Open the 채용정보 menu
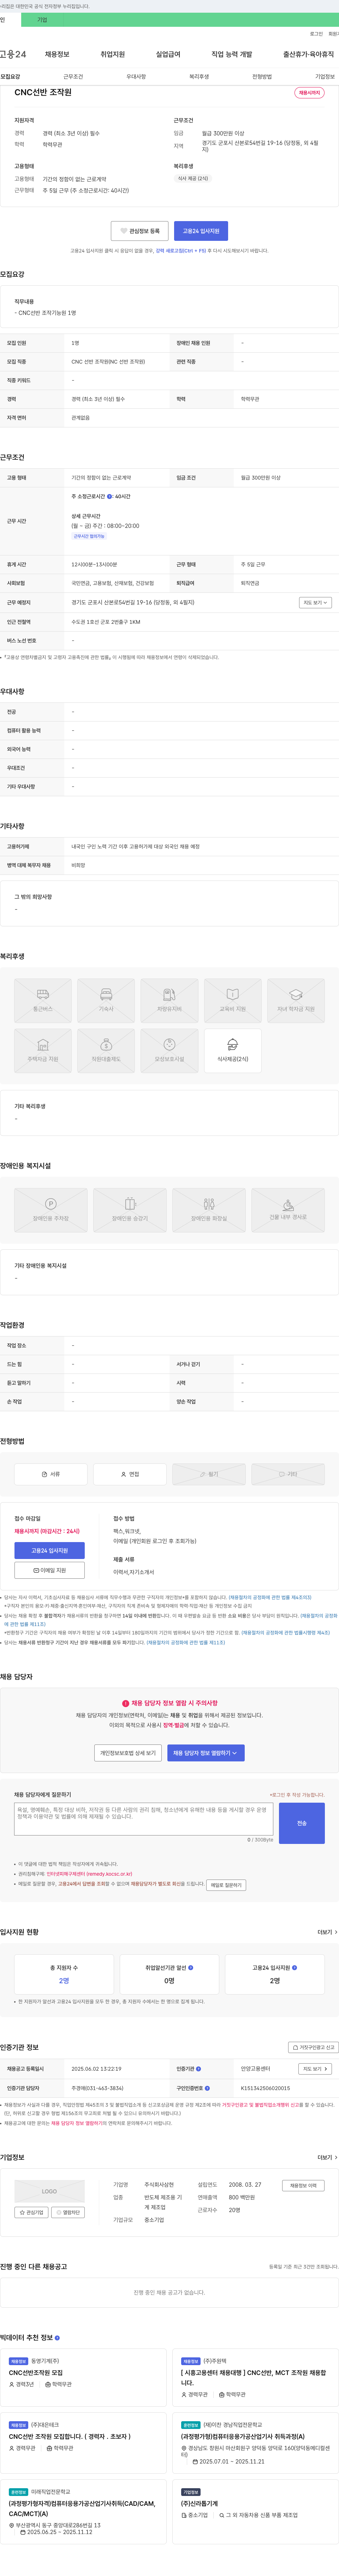This screenshot has width=339, height=2576. 57,54
